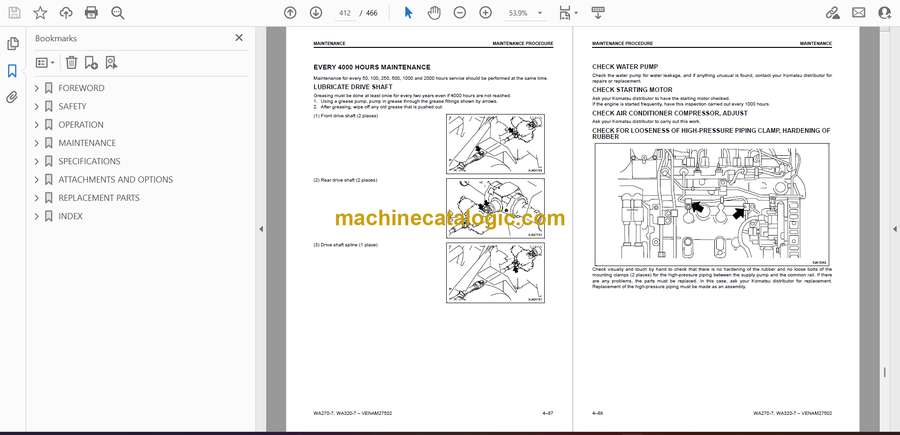Image resolution: width=900 pixels, height=435 pixels.
Task: Send the file by email icon
Action: pyautogui.click(x=859, y=13)
